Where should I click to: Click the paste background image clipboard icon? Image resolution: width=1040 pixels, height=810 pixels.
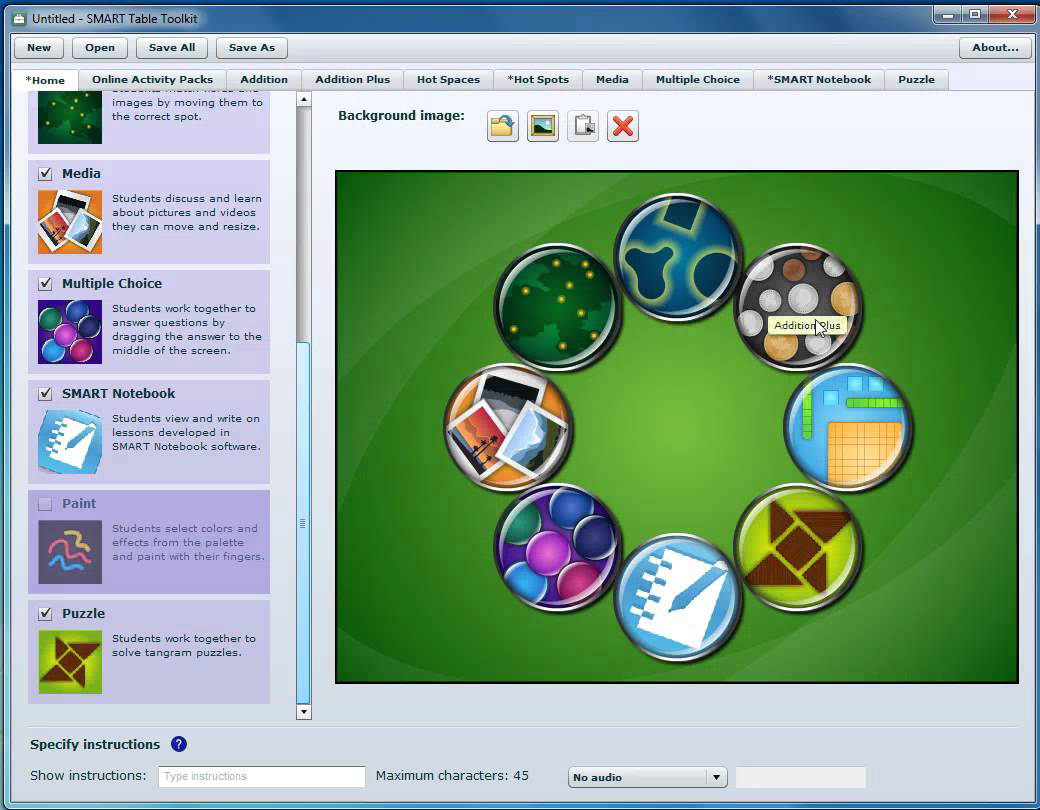(583, 126)
